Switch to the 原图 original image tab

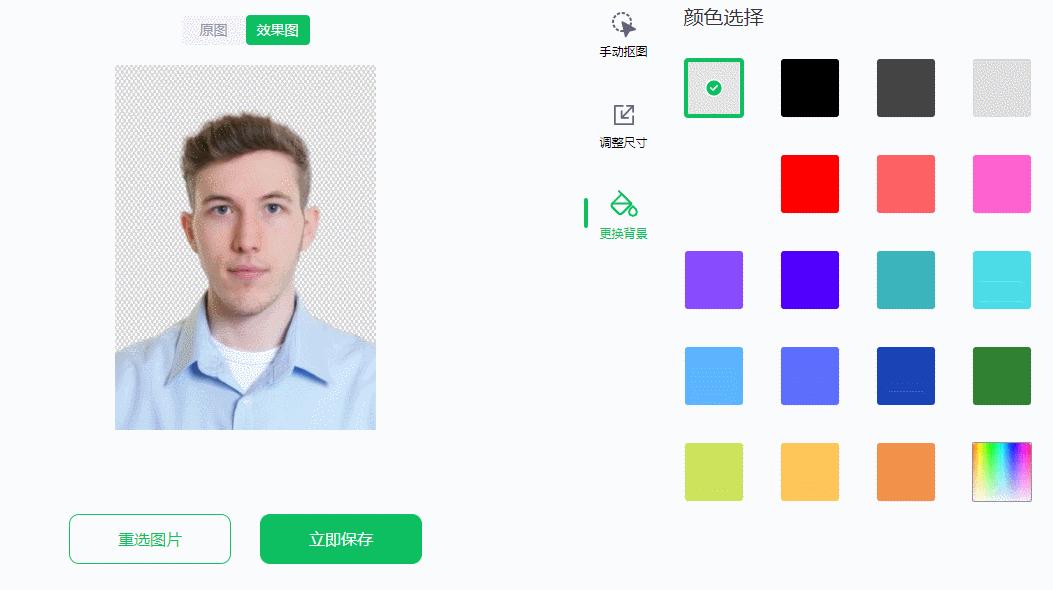click(x=211, y=30)
